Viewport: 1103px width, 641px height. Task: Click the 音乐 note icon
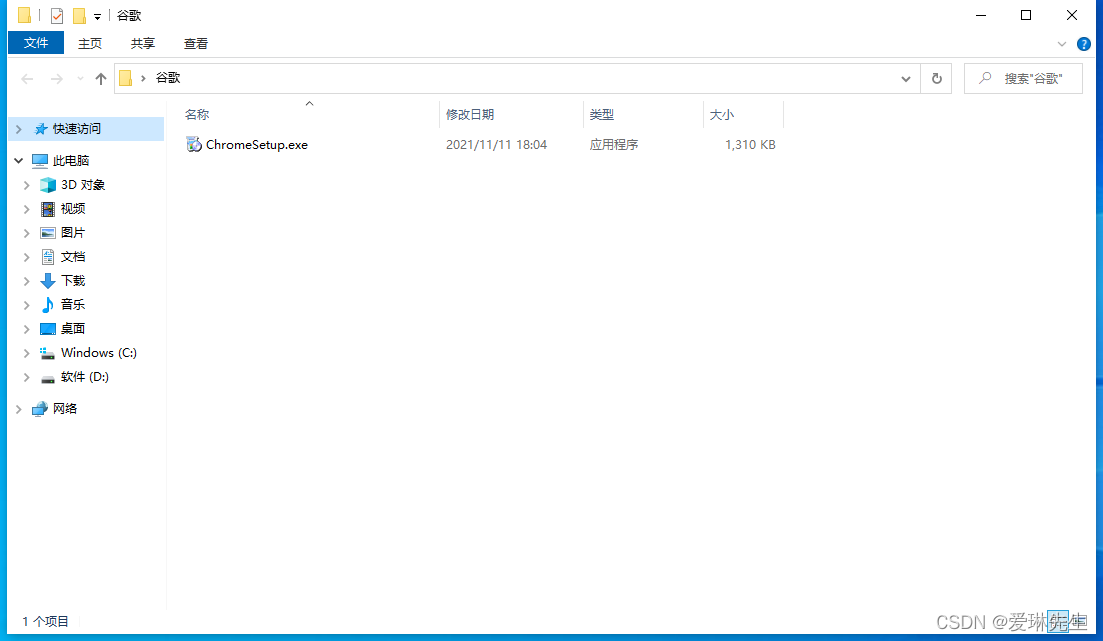[48, 305]
